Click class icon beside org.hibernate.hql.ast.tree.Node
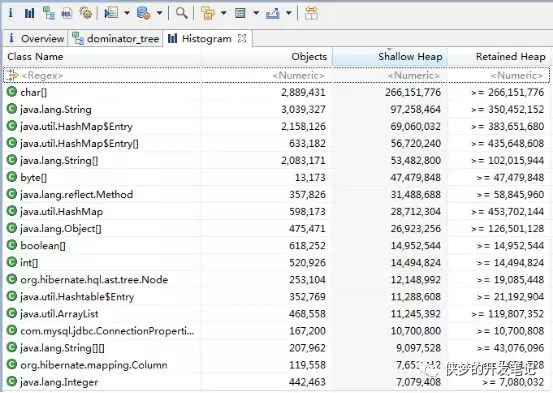This screenshot has height=393, width=553. pyautogui.click(x=12, y=279)
